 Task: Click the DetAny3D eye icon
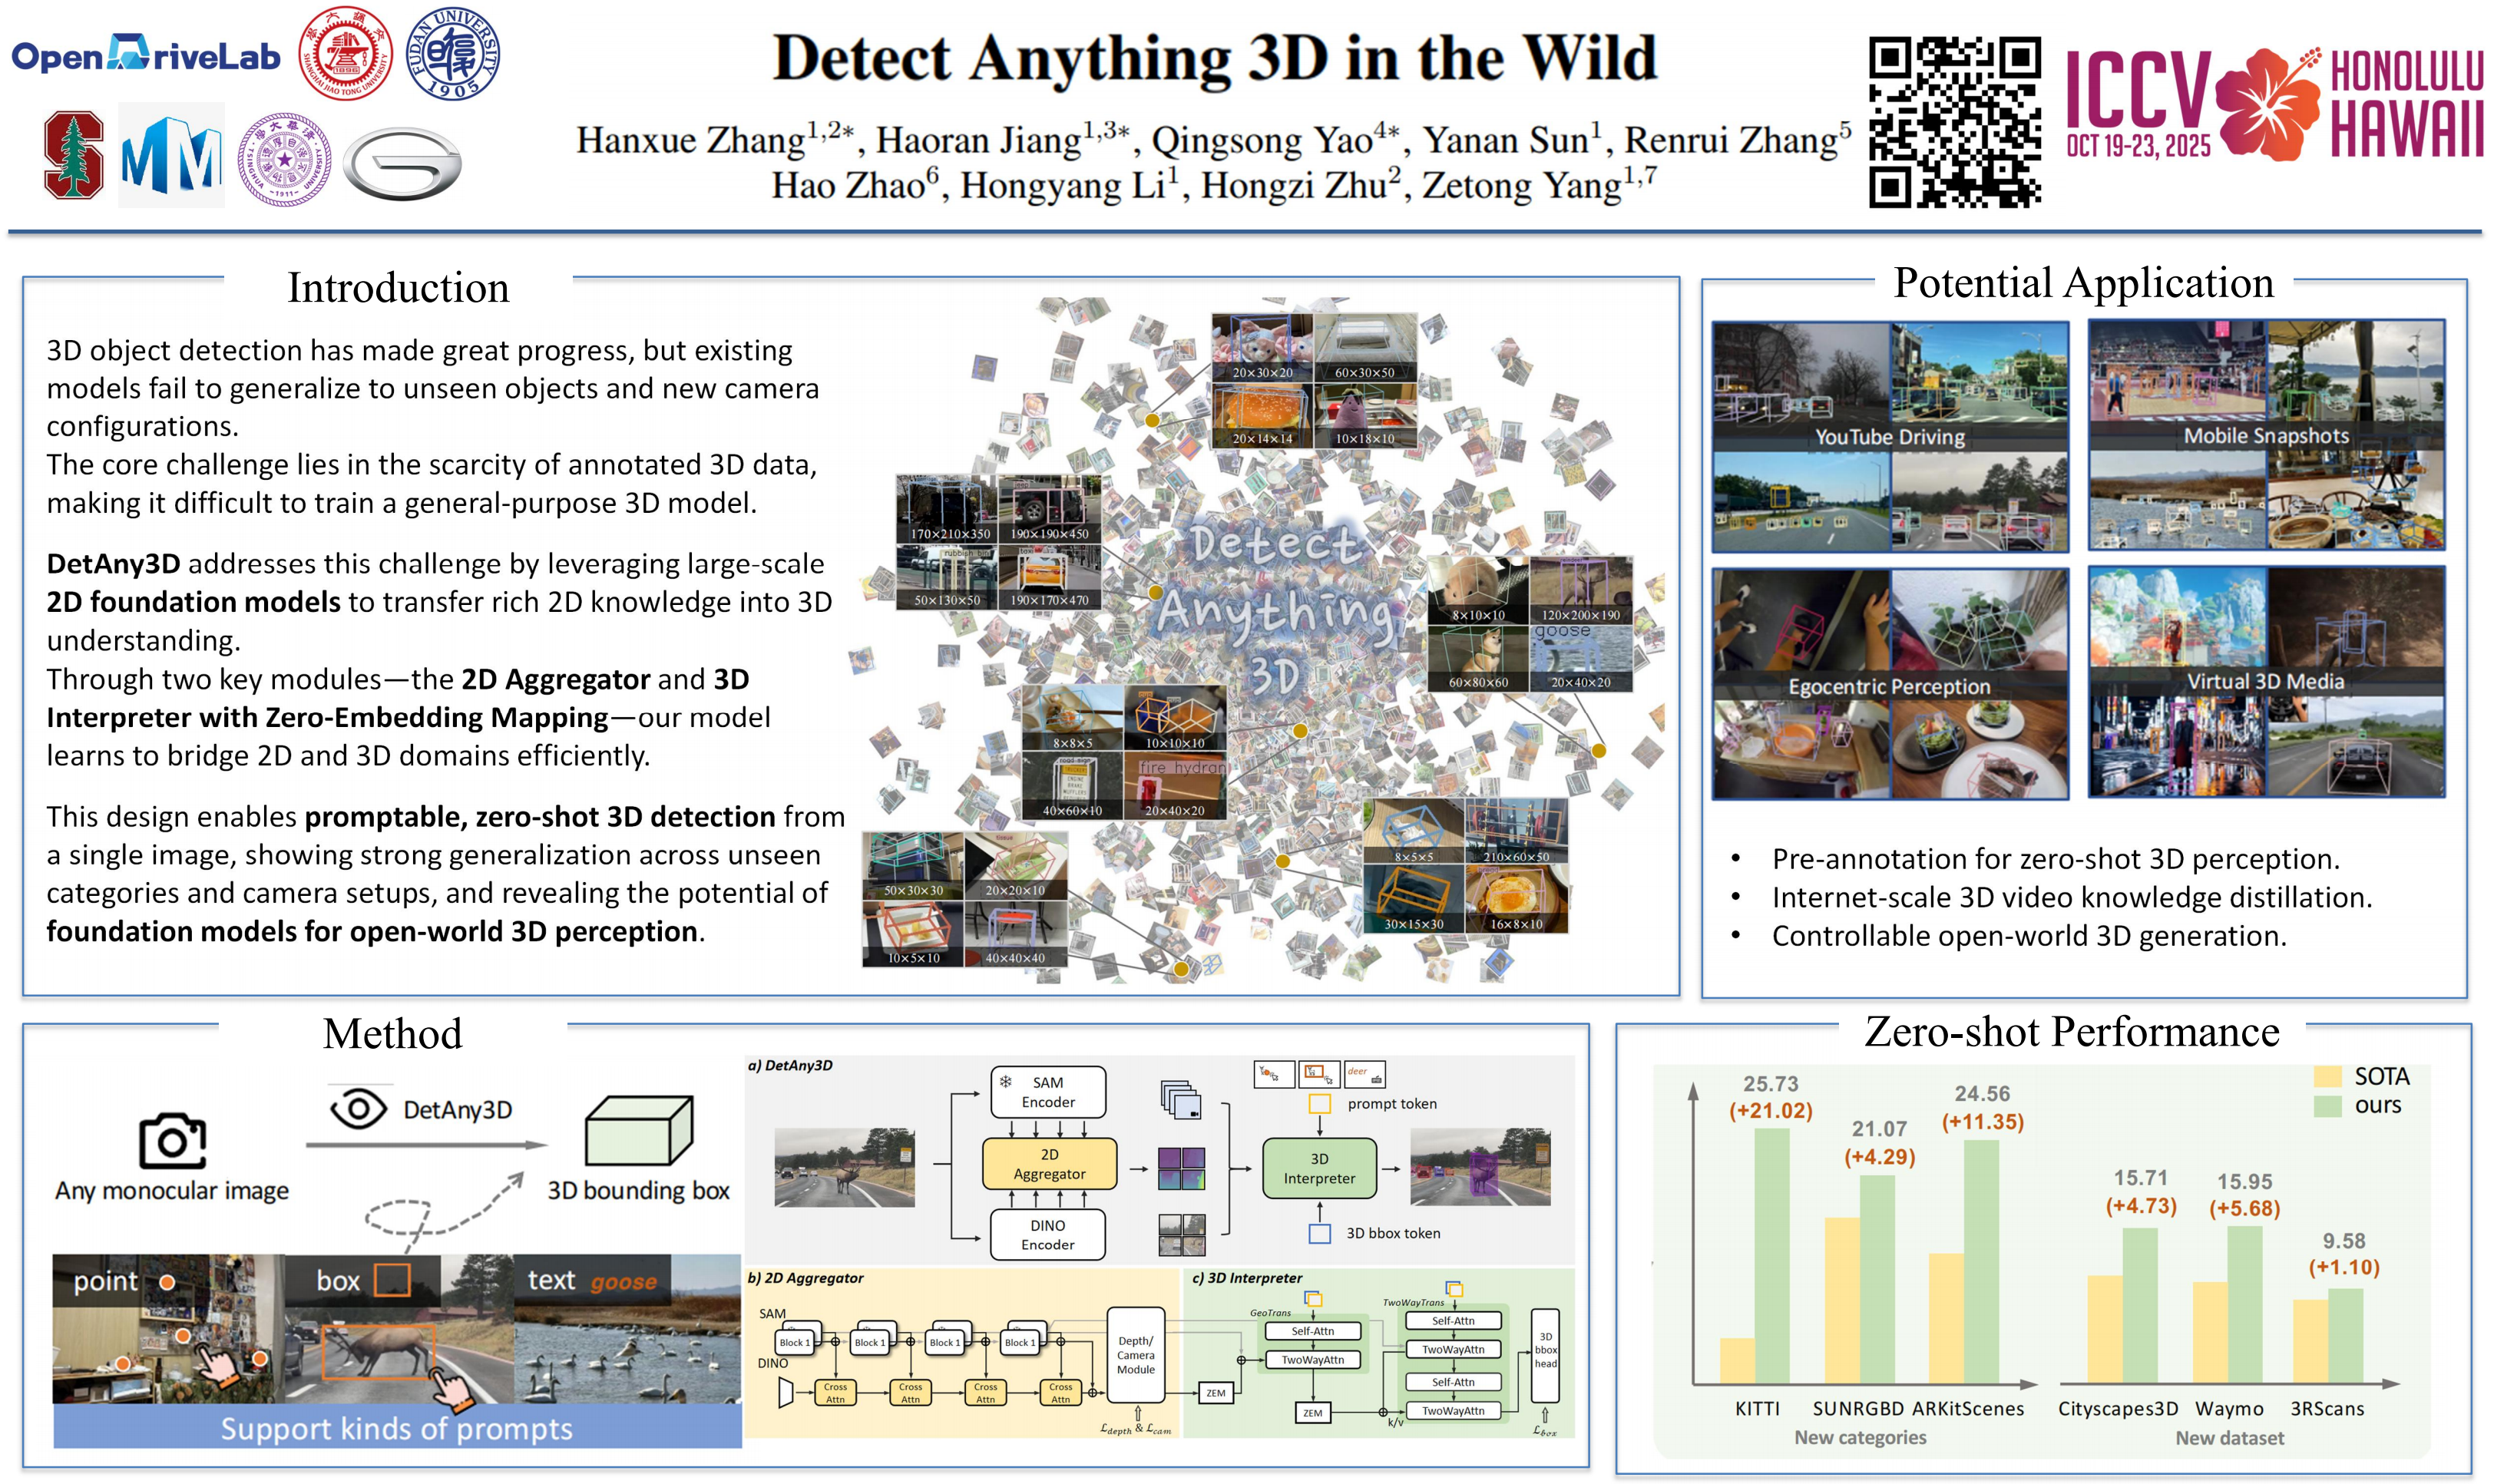[x=358, y=1108]
